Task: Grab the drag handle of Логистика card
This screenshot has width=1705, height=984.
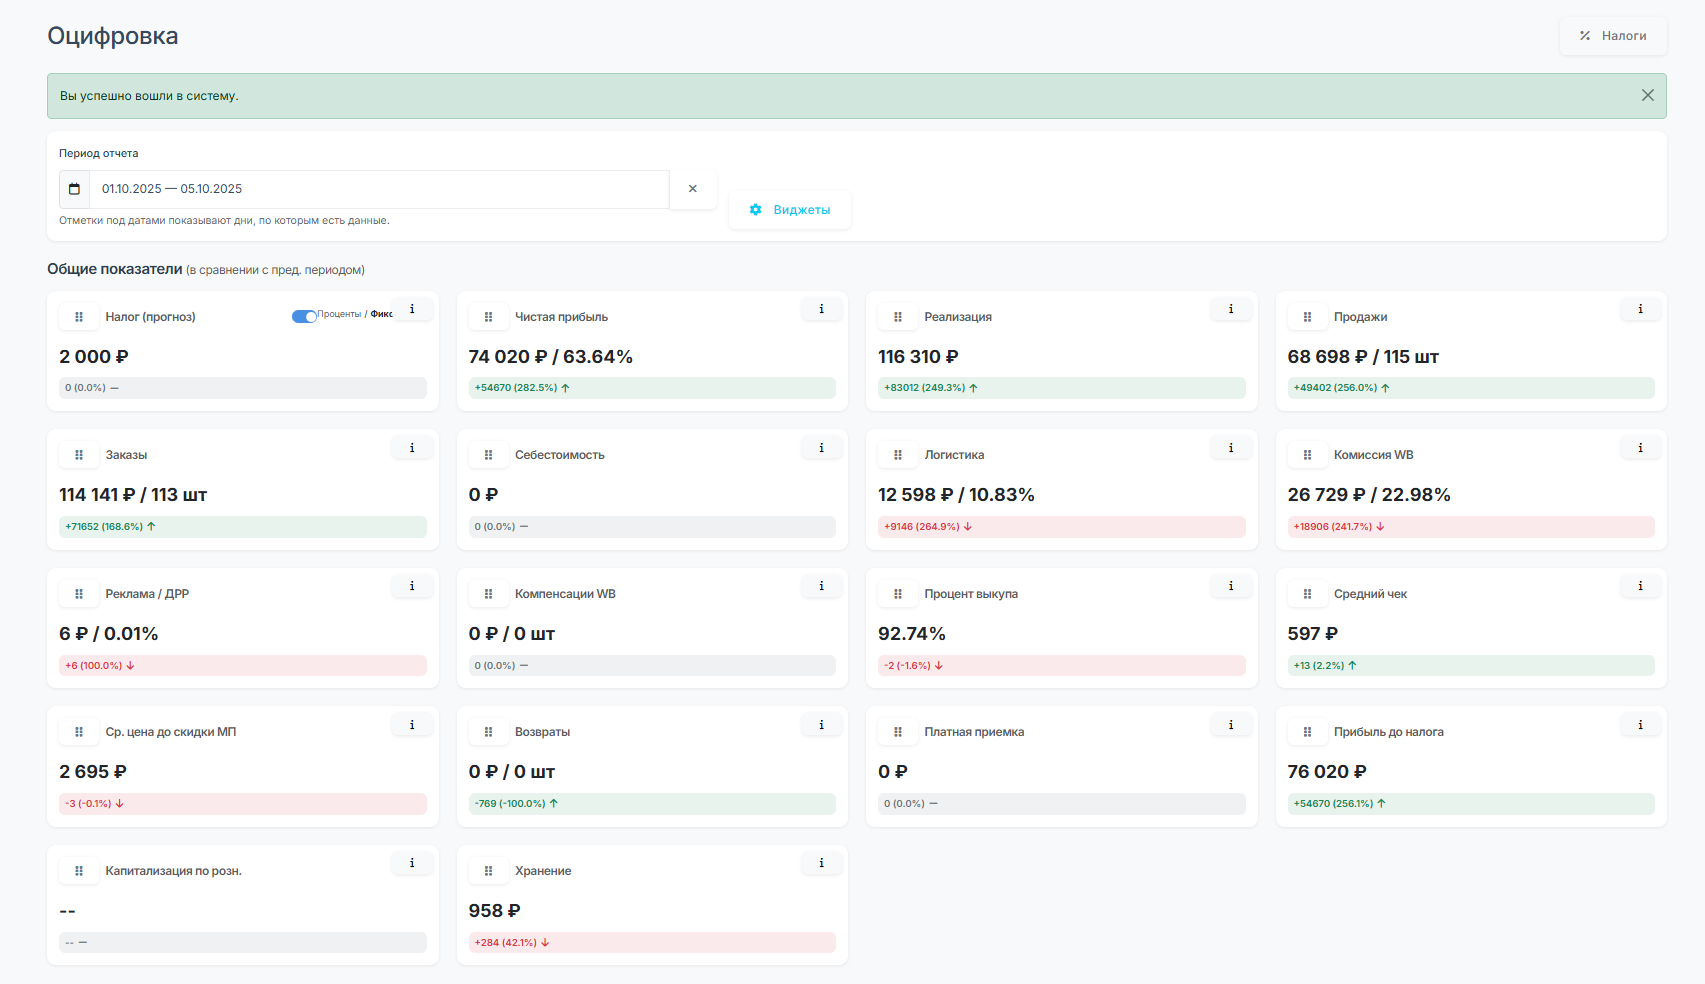Action: [x=898, y=455]
